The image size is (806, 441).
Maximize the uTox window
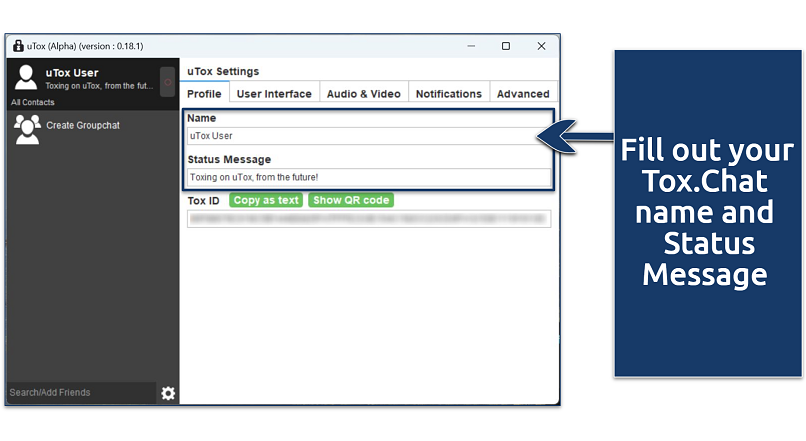[506, 46]
